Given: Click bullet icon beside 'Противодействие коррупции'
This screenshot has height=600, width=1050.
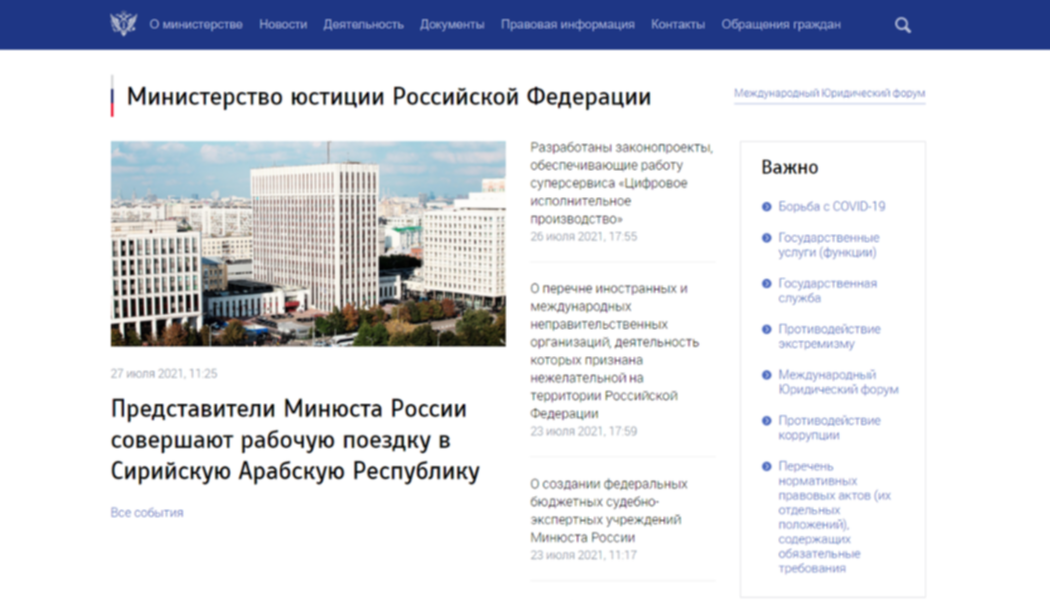Looking at the screenshot, I should (767, 421).
